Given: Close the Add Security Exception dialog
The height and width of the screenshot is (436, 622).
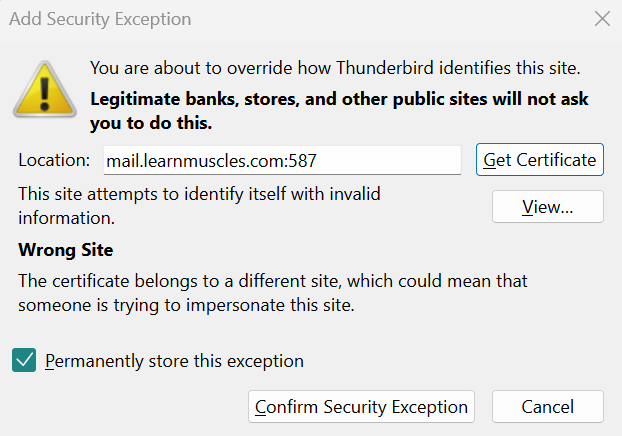Looking at the screenshot, I should [x=602, y=19].
